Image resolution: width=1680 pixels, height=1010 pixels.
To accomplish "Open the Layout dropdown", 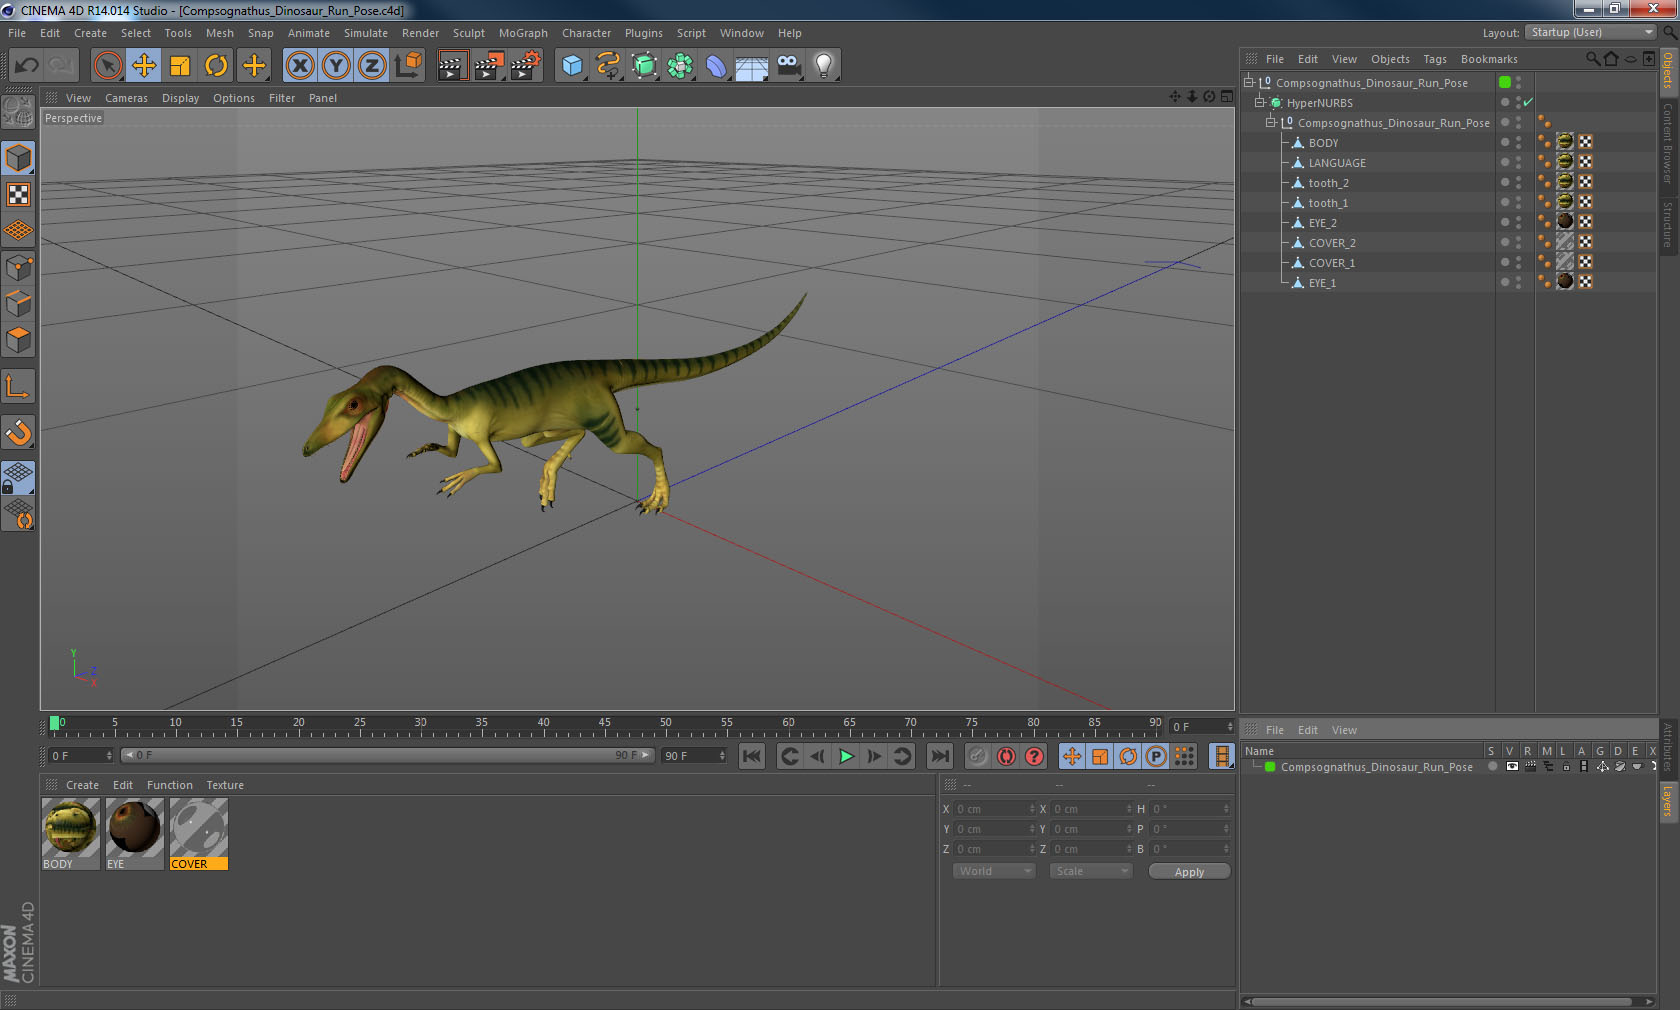I will [x=1591, y=33].
